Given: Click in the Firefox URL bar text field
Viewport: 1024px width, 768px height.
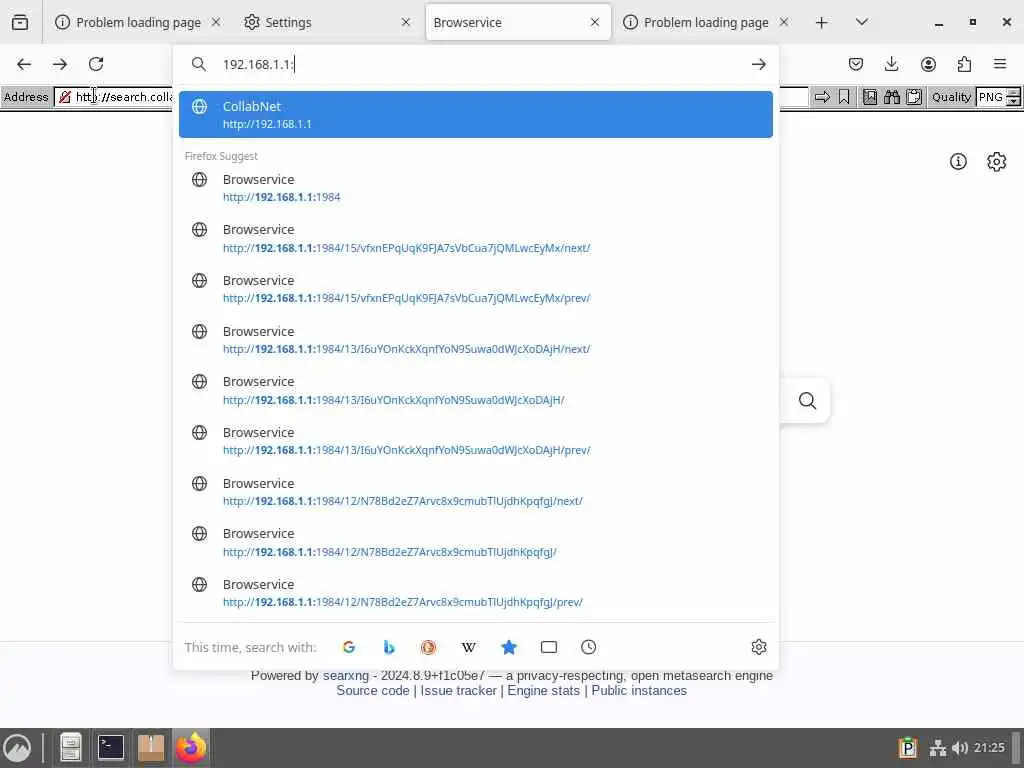Looking at the screenshot, I should (x=481, y=64).
